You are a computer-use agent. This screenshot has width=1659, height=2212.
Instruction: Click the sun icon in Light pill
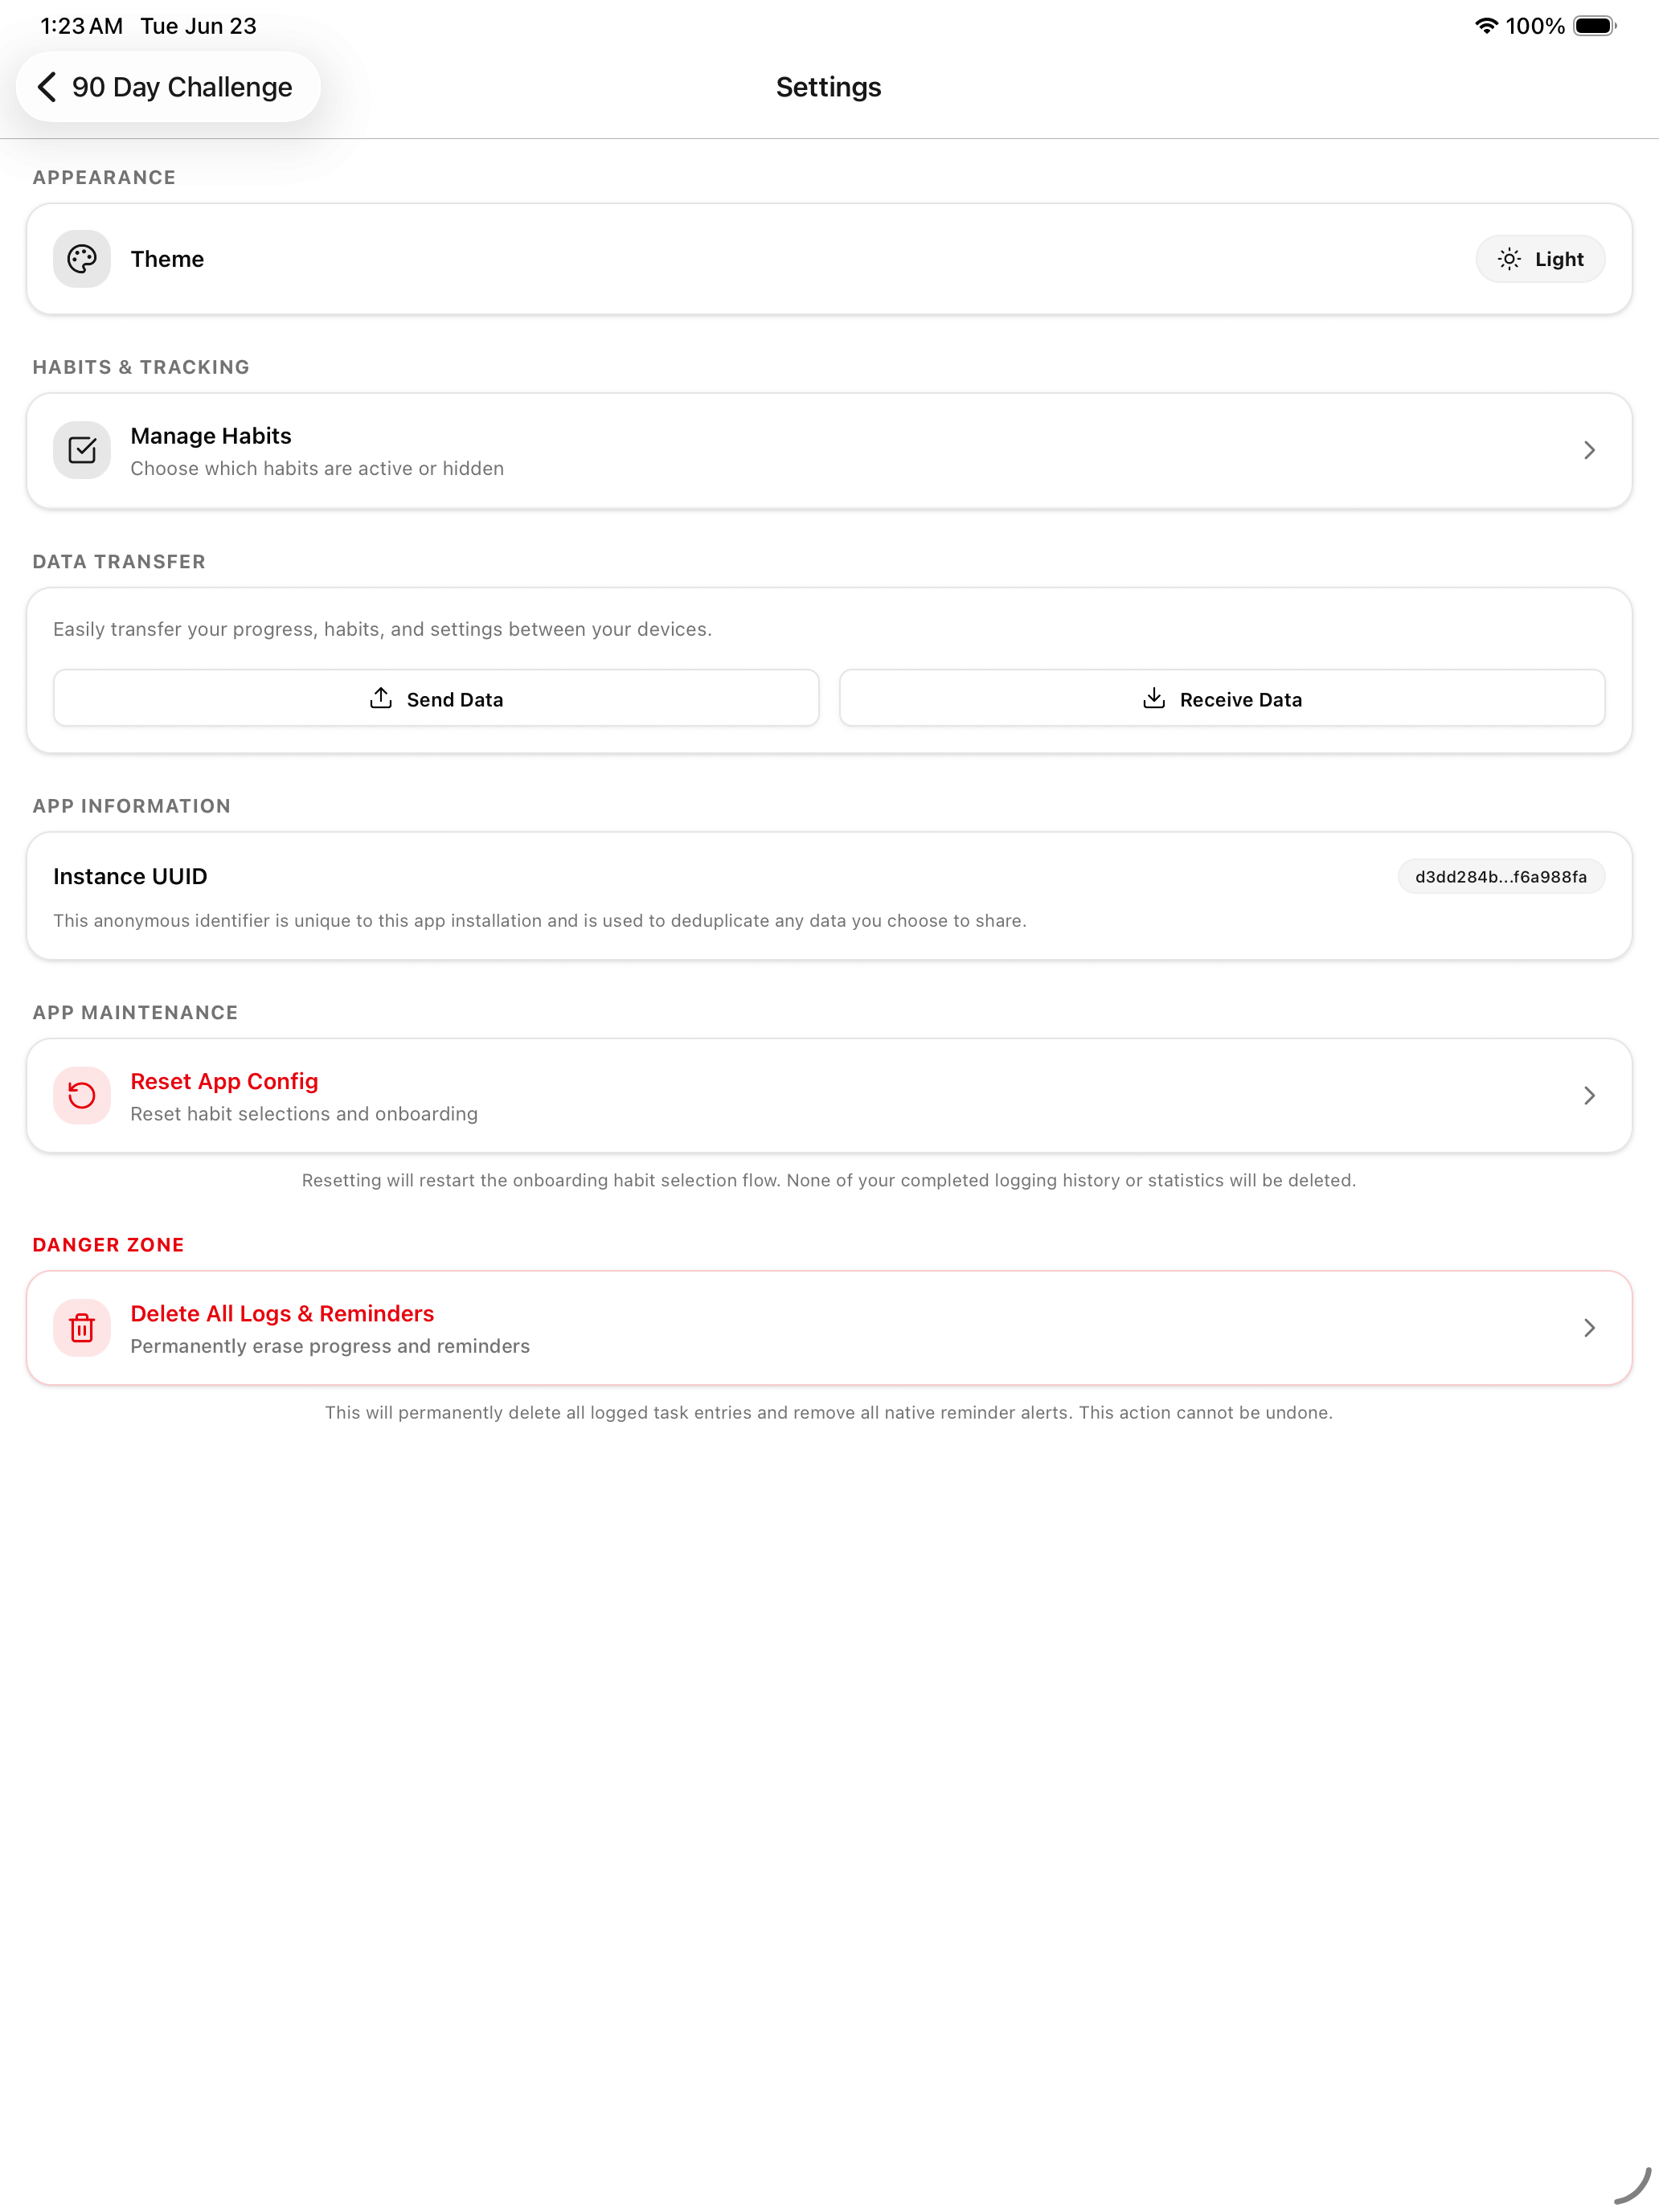click(1509, 259)
